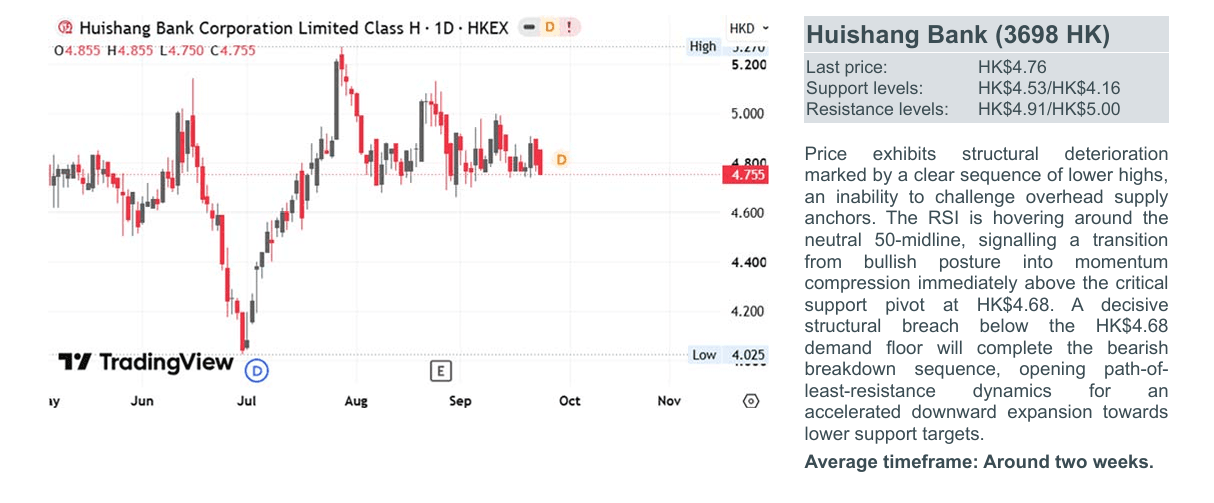Click the red 4.755 current price label
Viewport: 1214px width, 503px height.
click(x=747, y=175)
